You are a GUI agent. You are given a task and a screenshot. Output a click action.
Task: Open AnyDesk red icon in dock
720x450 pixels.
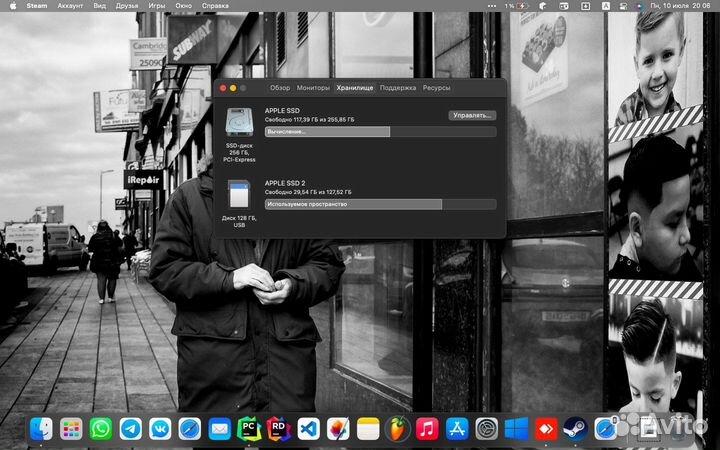tap(546, 429)
